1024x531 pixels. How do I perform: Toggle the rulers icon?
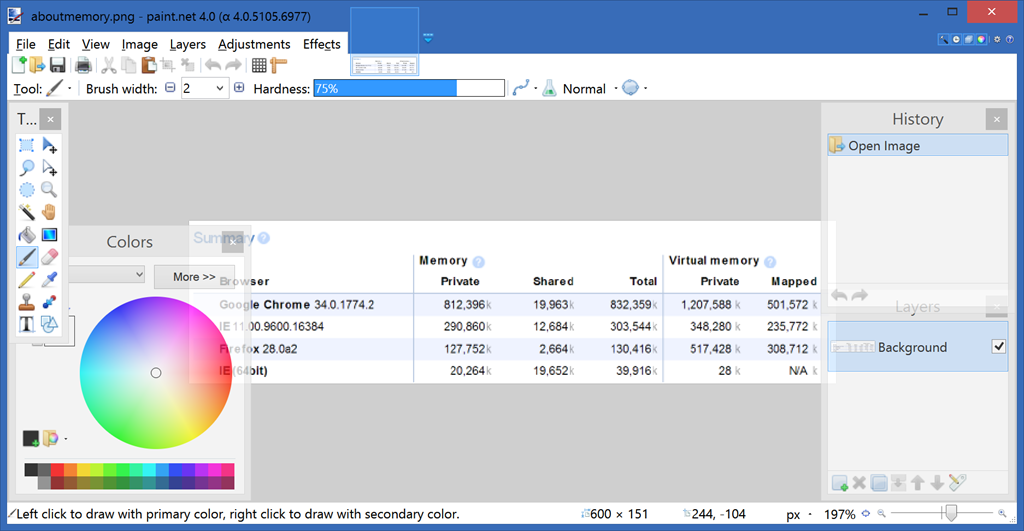[279, 65]
